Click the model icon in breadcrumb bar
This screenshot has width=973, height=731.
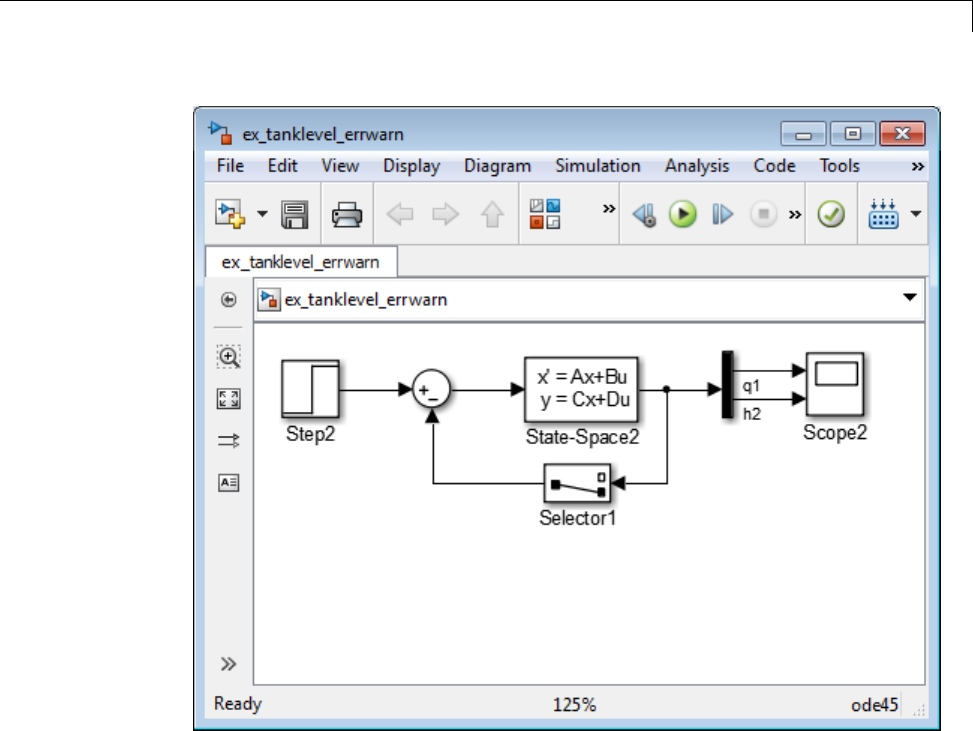[x=269, y=300]
